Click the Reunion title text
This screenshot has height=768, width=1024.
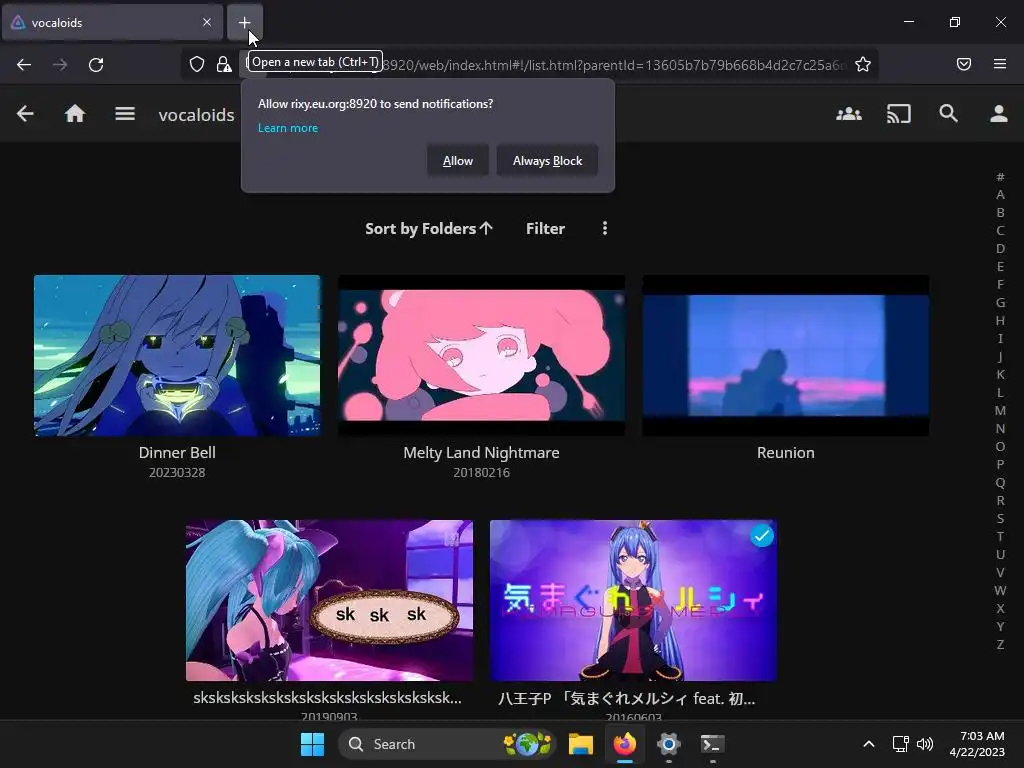(786, 453)
